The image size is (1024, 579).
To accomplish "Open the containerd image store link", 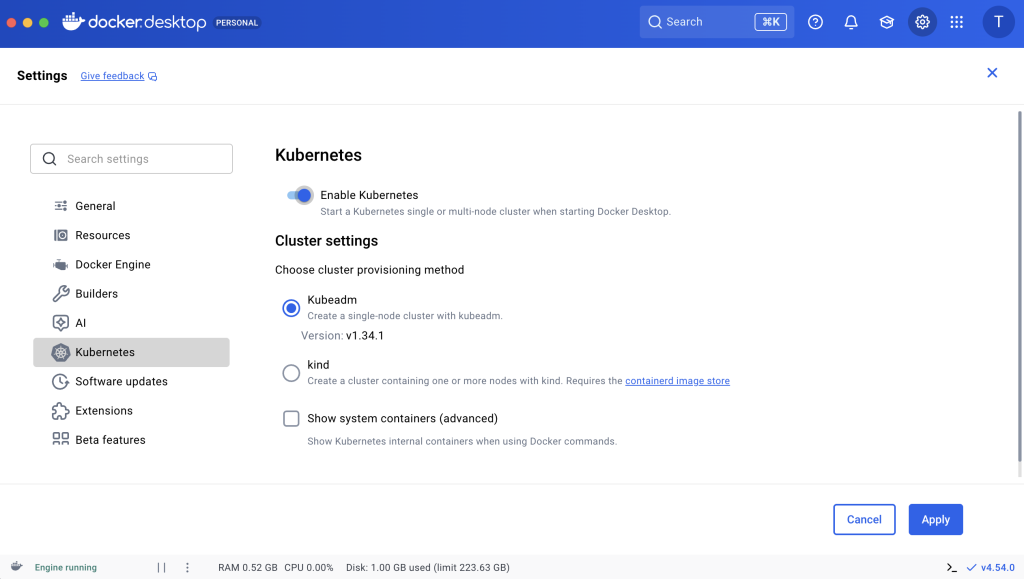I will pyautogui.click(x=677, y=380).
